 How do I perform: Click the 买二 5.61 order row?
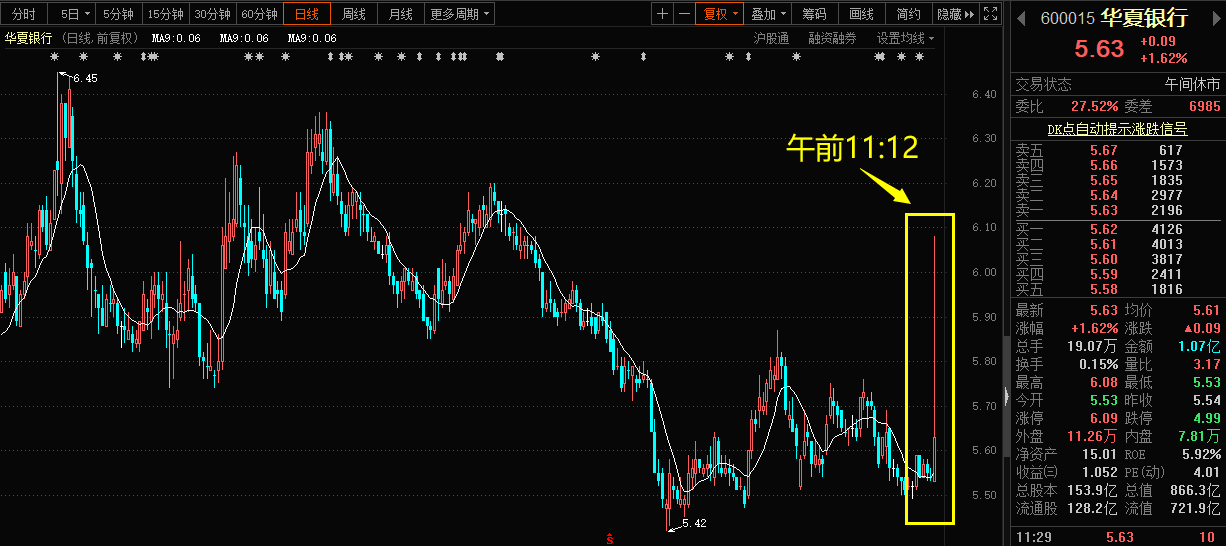[x=1118, y=244]
